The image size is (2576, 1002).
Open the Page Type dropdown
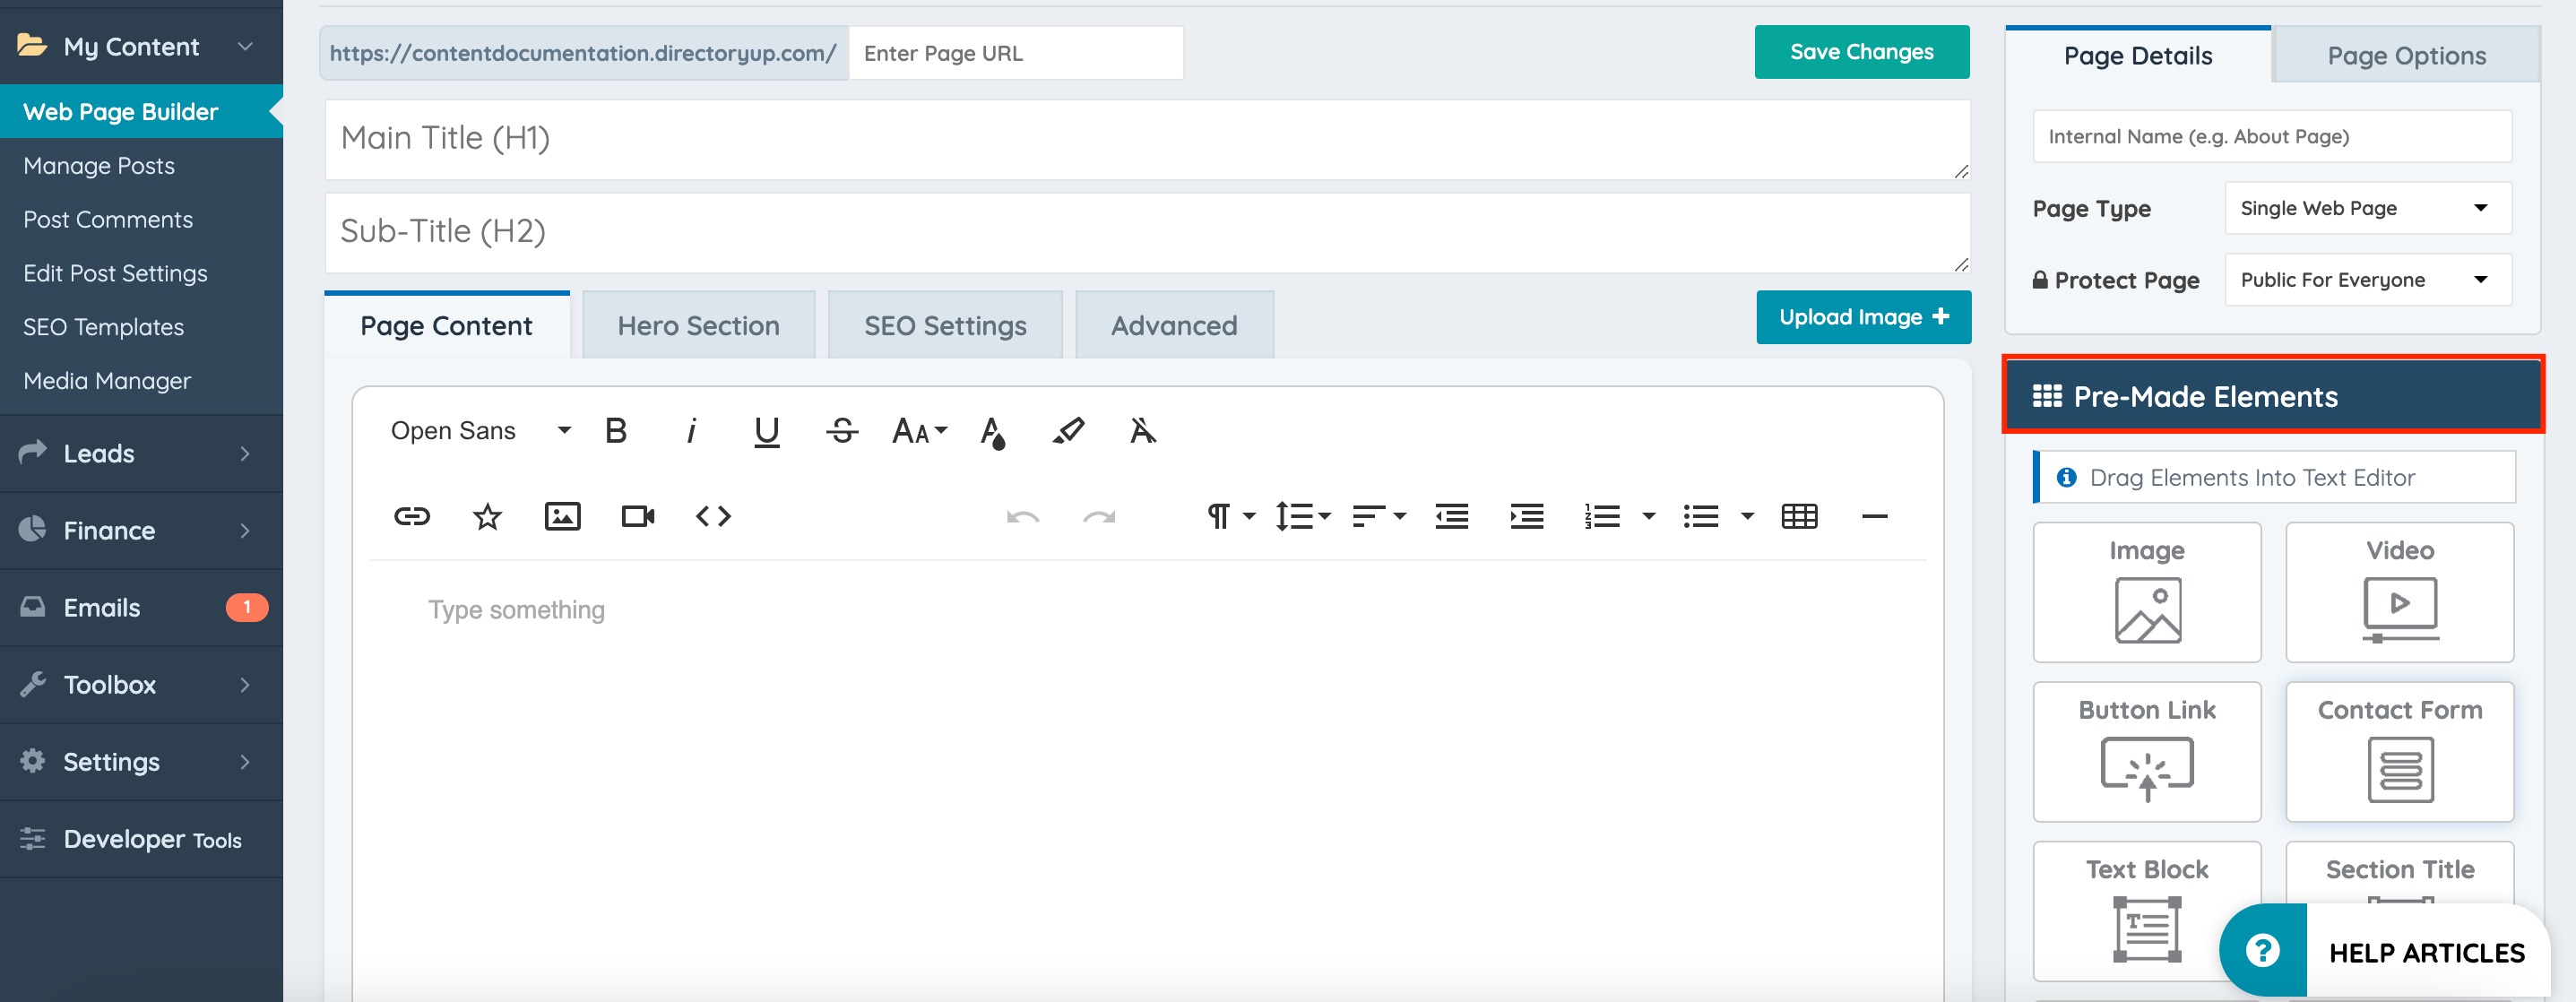[2366, 208]
